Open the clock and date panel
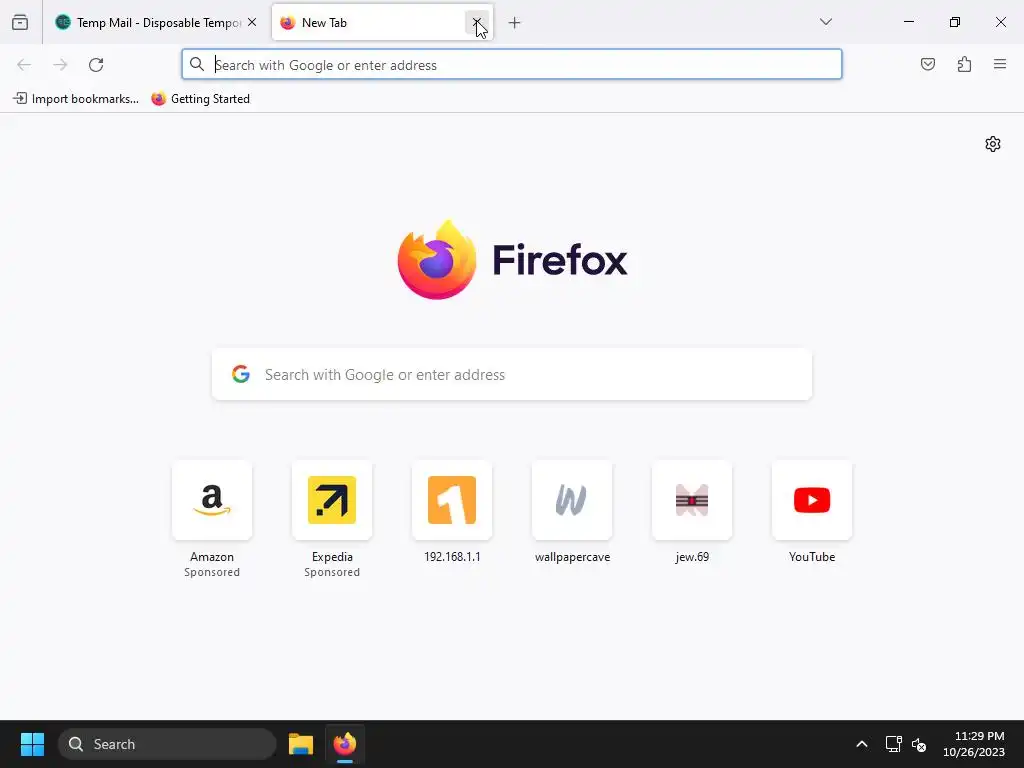 tap(973, 744)
